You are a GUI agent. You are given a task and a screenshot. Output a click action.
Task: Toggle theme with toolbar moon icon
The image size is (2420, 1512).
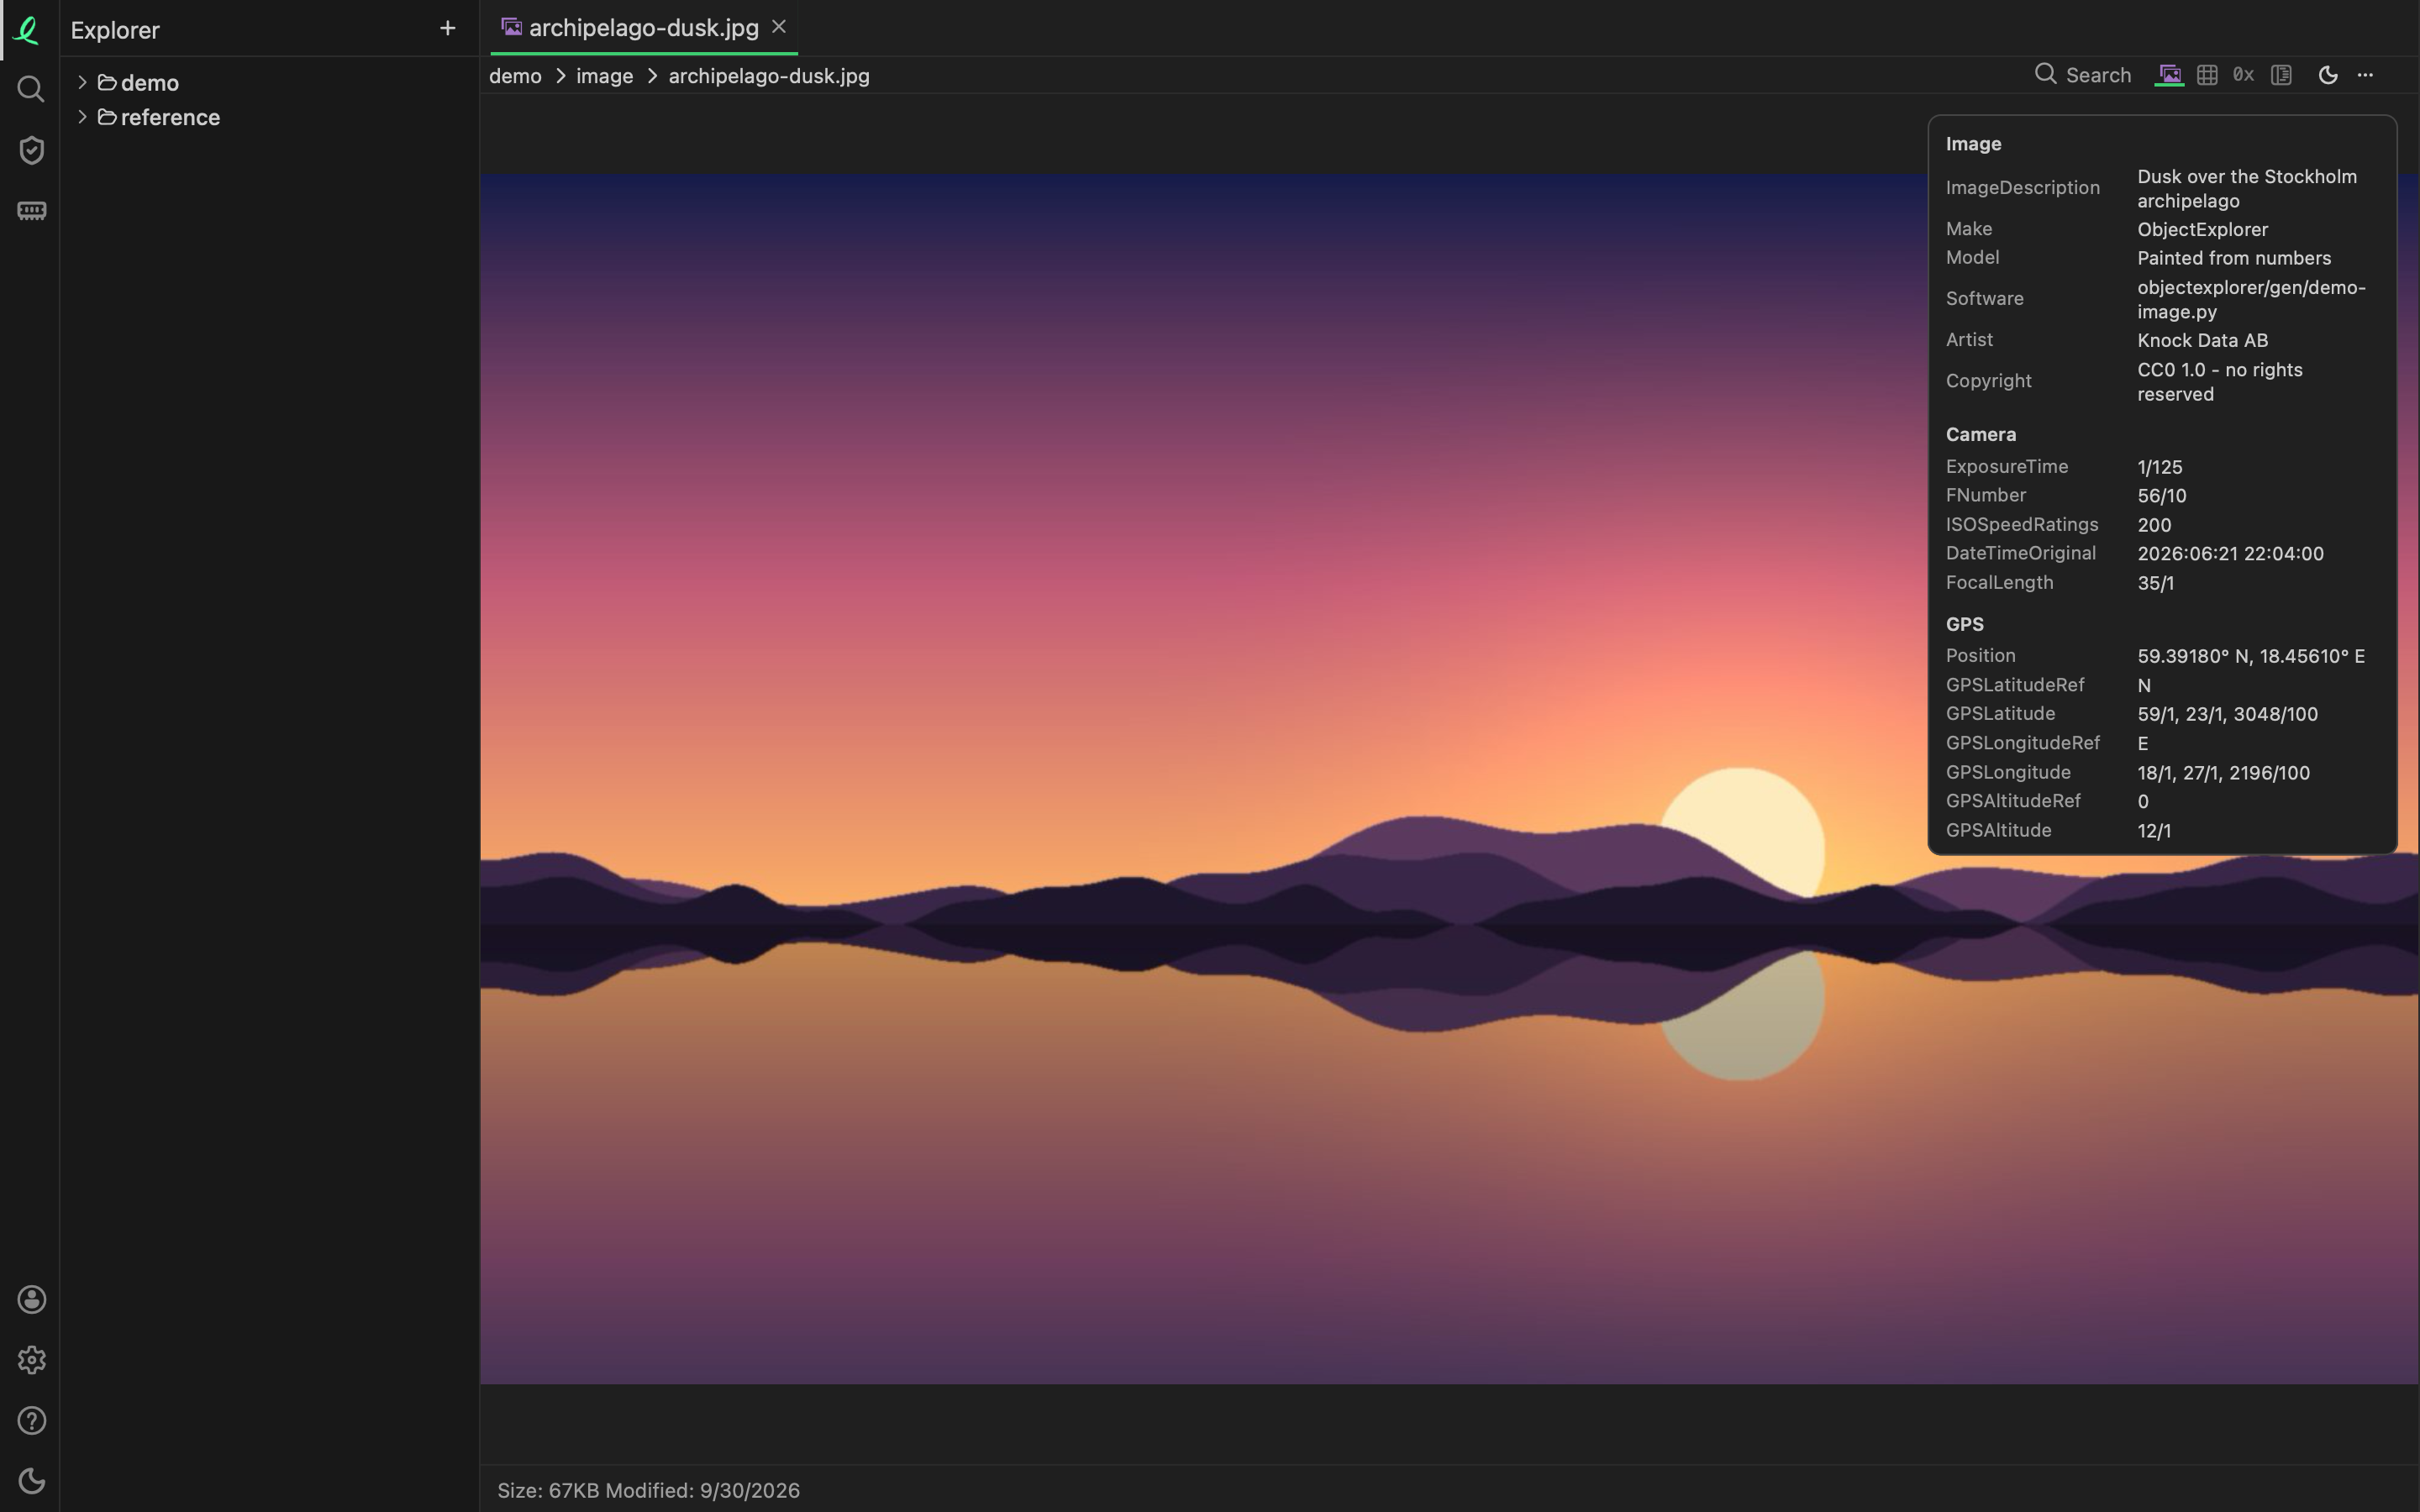[2328, 75]
